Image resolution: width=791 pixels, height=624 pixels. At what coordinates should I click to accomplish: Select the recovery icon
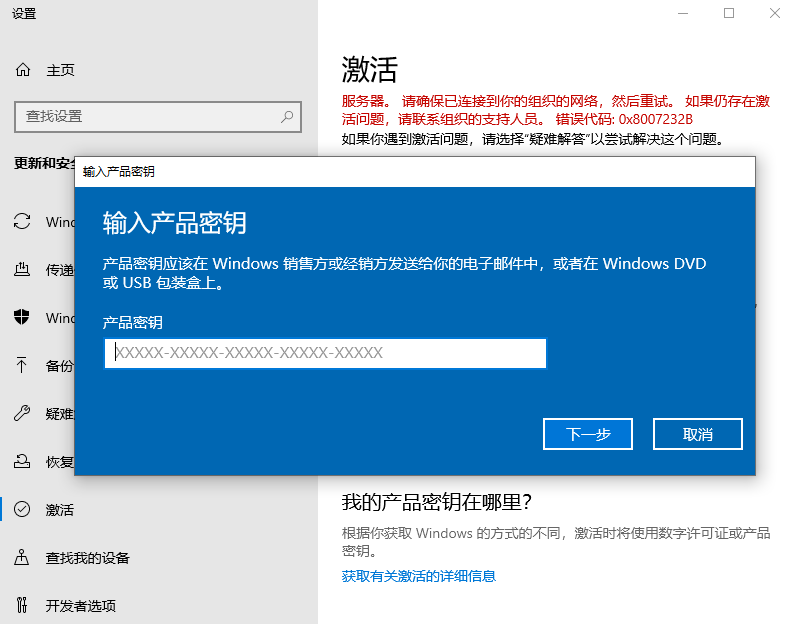click(x=22, y=461)
